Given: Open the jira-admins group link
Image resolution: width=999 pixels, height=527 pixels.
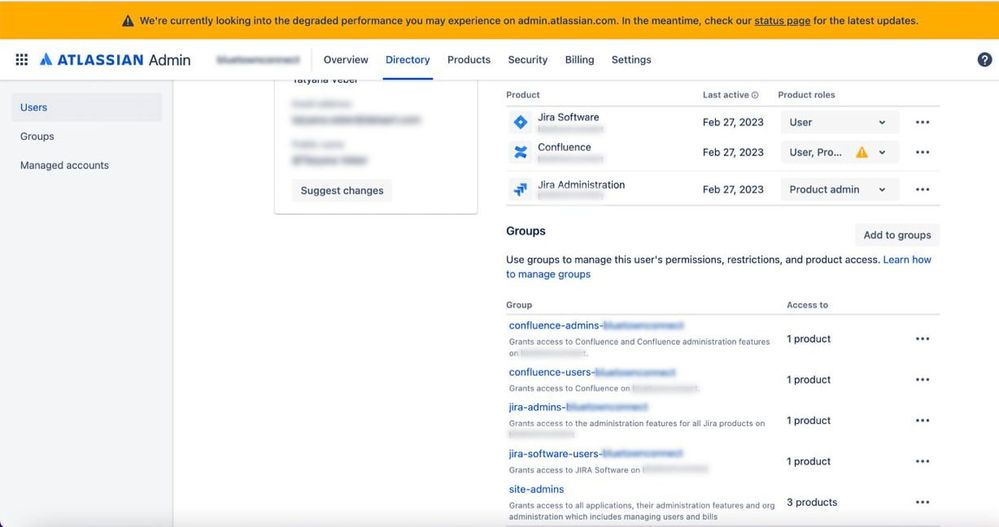Looking at the screenshot, I should click(578, 407).
